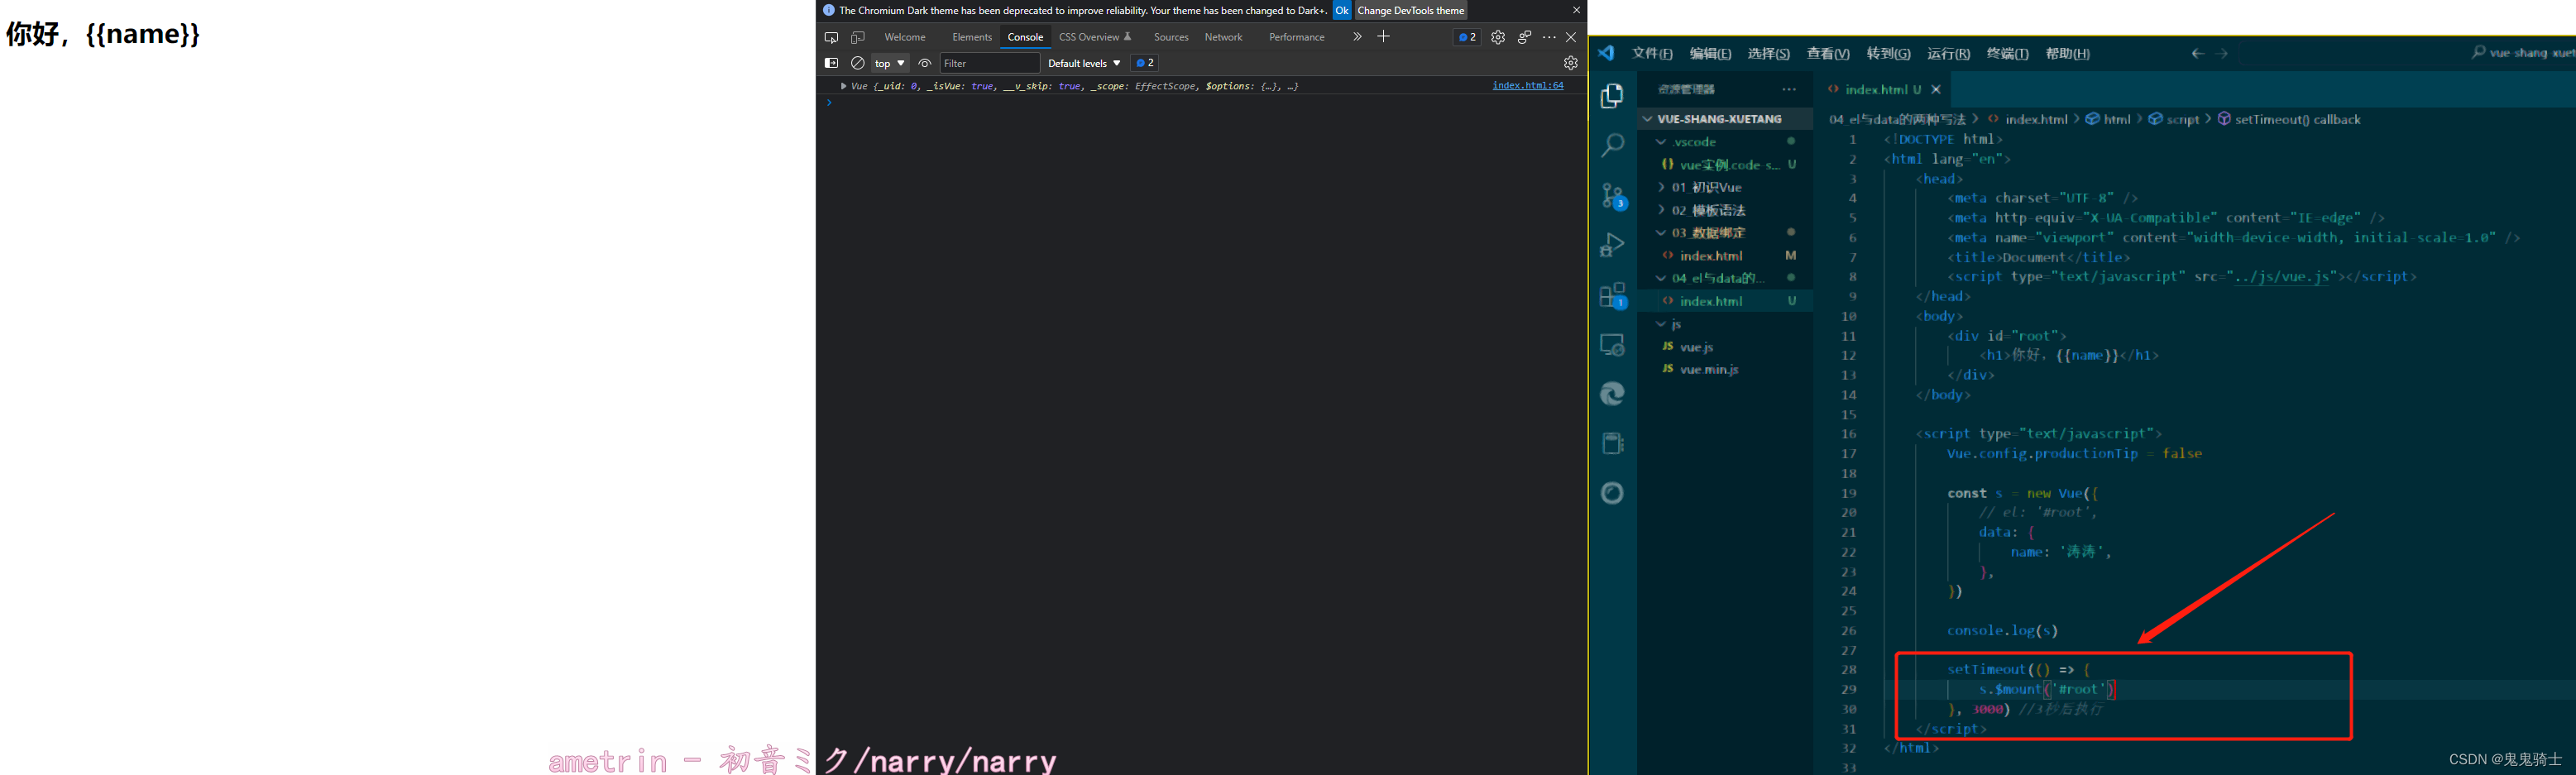Click the Change DevTools theme button
Viewport: 2576px width, 775px height.
click(1410, 10)
